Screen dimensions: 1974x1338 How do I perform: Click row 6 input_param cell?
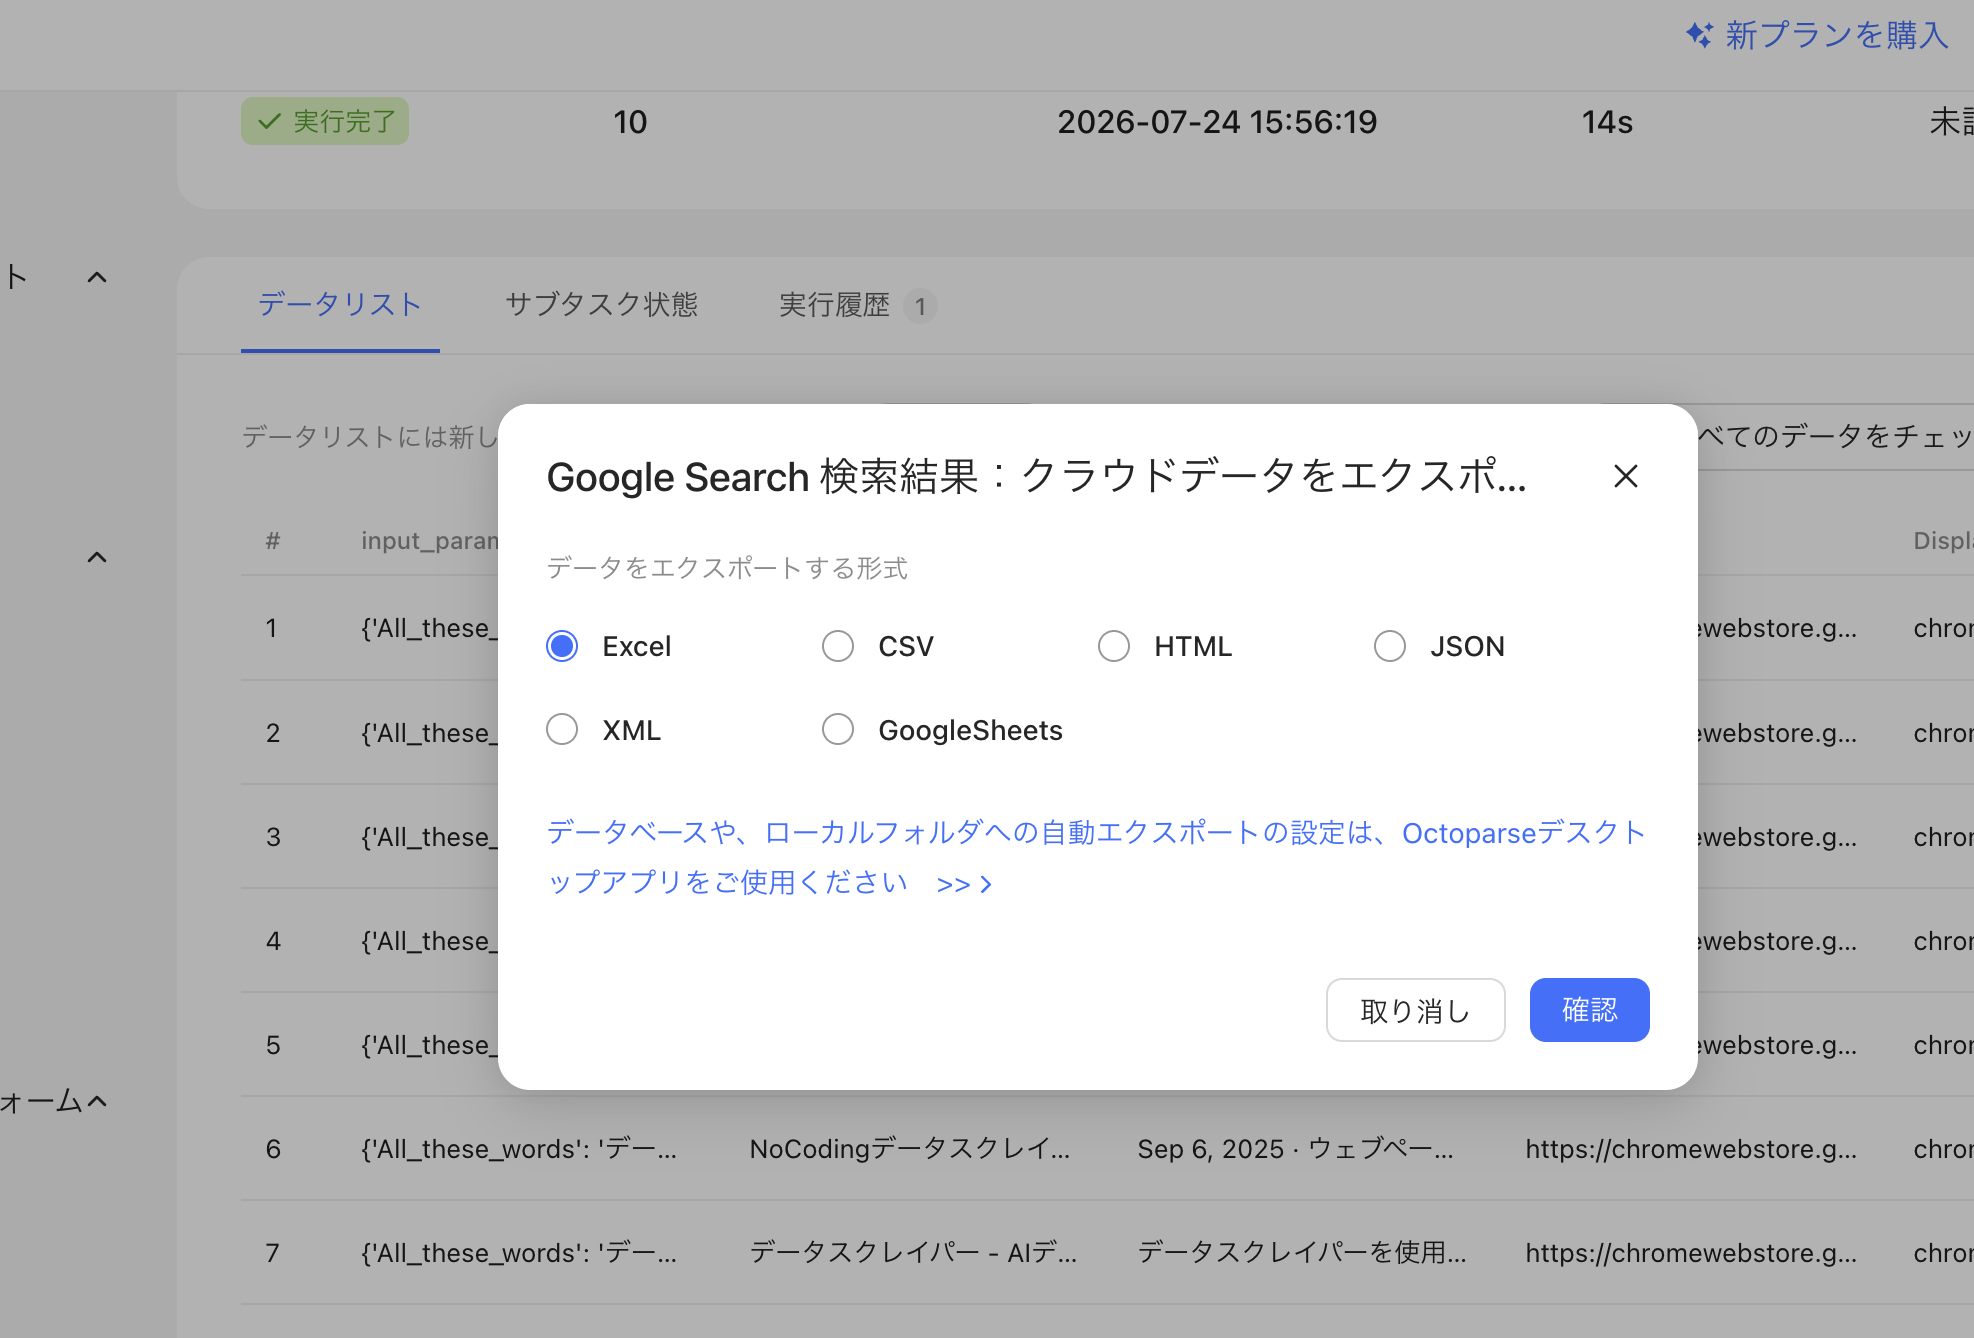click(x=519, y=1149)
